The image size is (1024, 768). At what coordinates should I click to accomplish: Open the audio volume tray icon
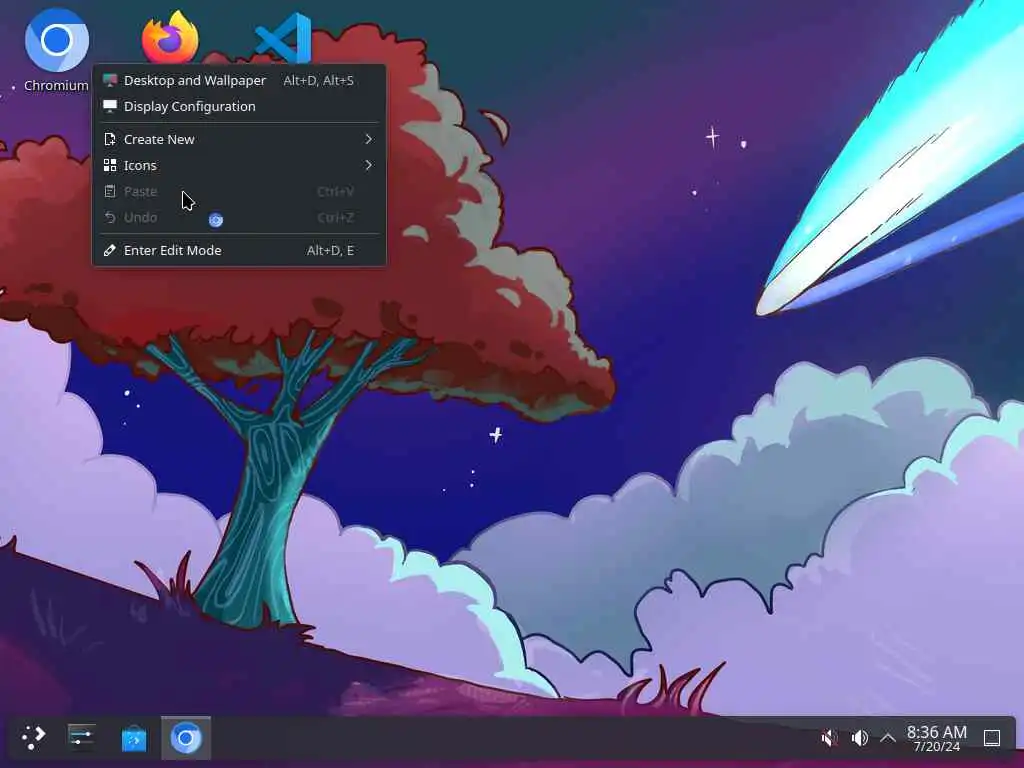(x=859, y=738)
